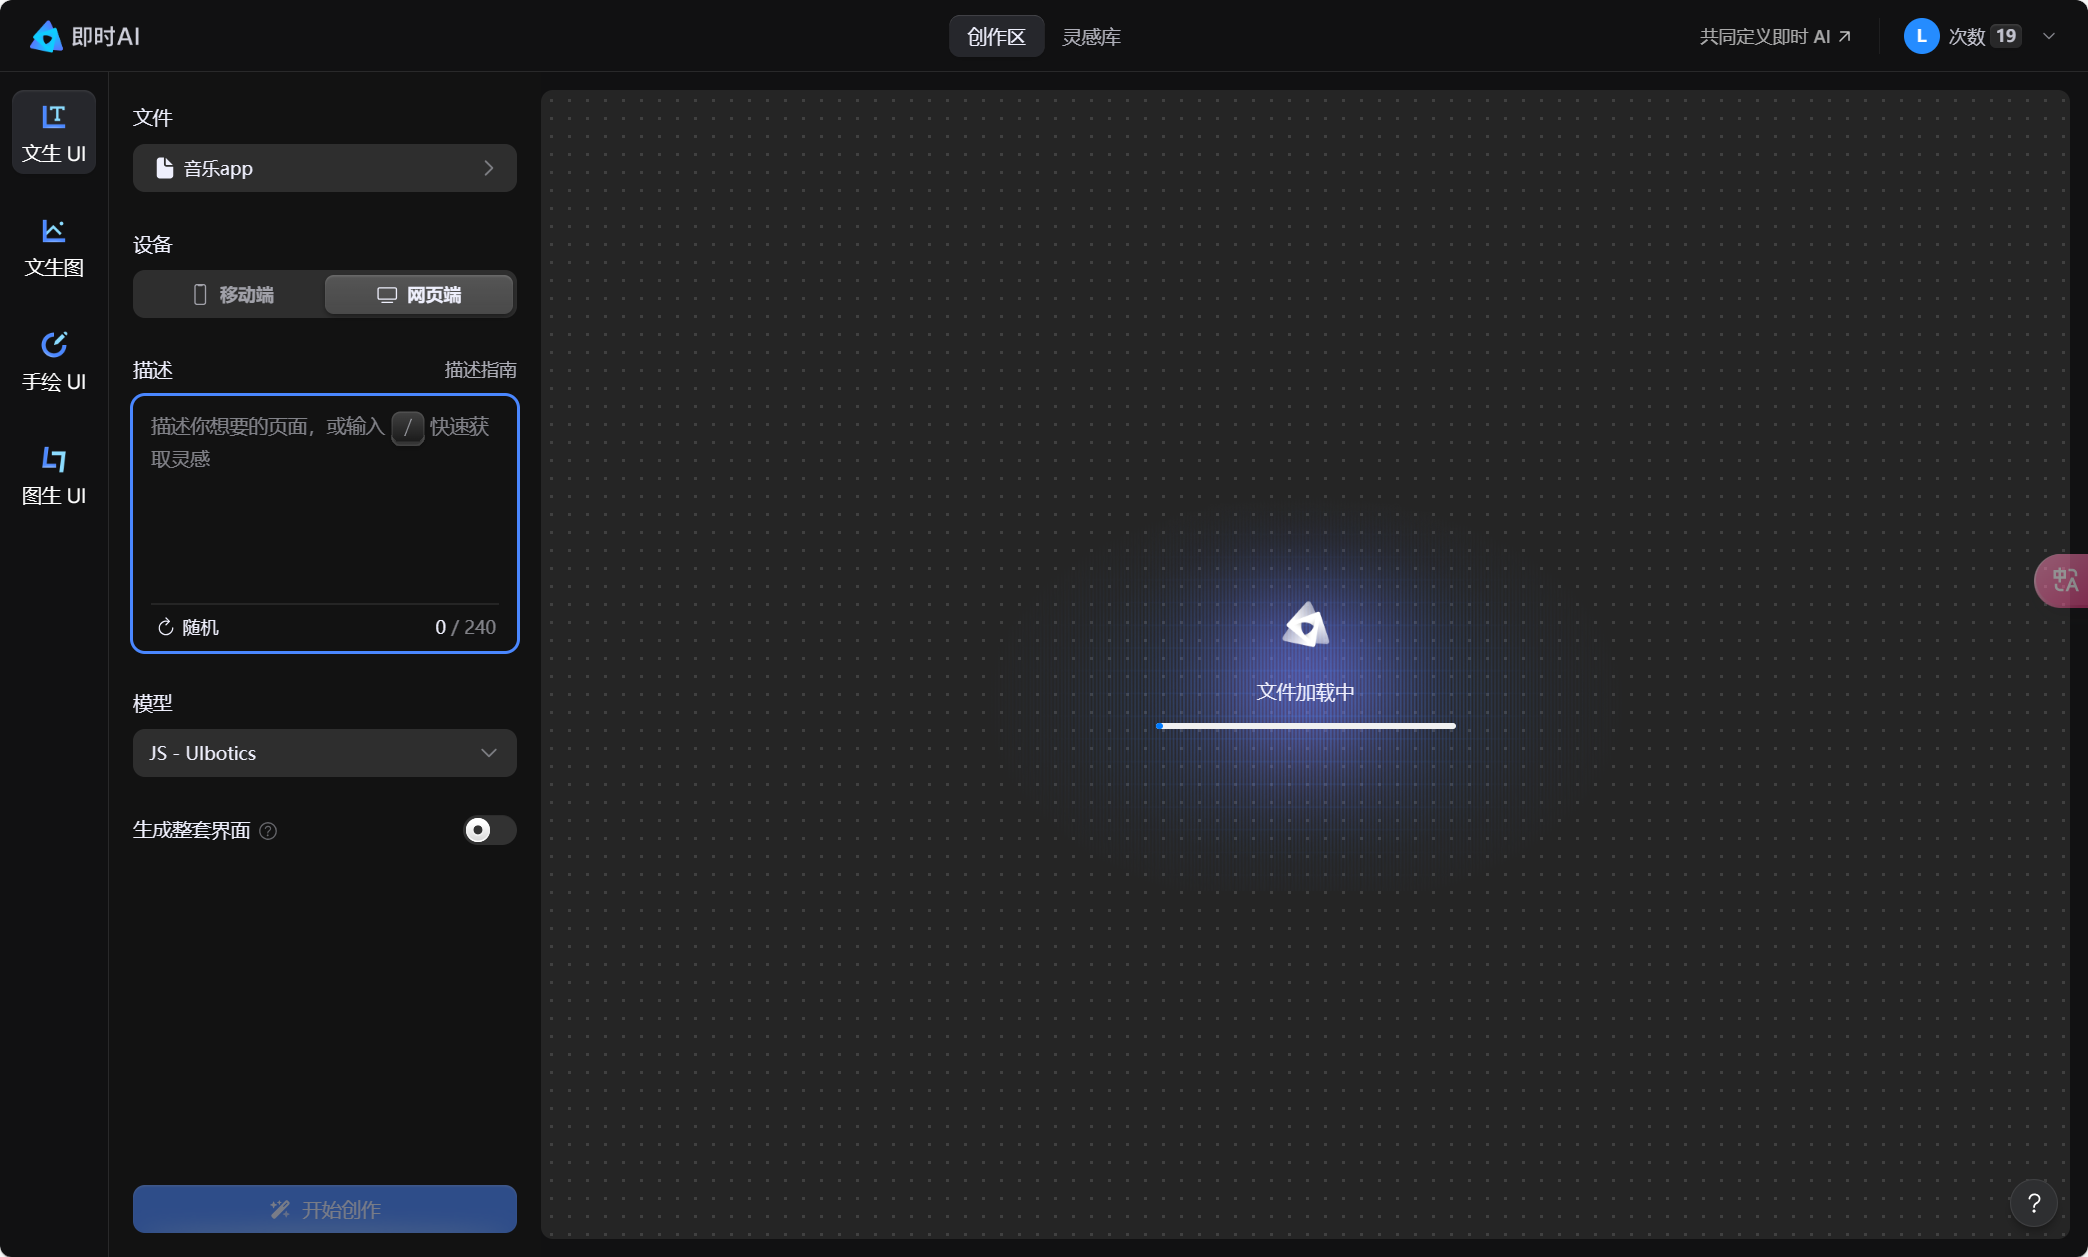The height and width of the screenshot is (1257, 2088).
Task: Select the 文生 UI sidebar tool
Action: point(54,132)
